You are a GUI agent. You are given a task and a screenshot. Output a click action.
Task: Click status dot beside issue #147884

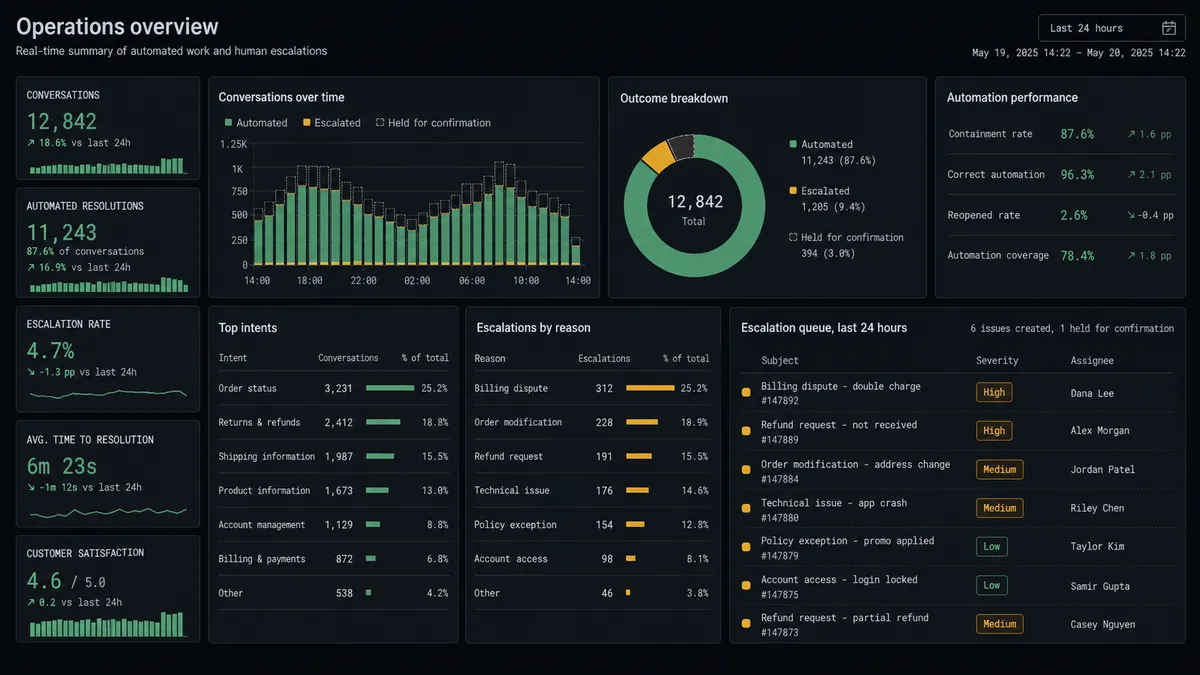point(746,470)
